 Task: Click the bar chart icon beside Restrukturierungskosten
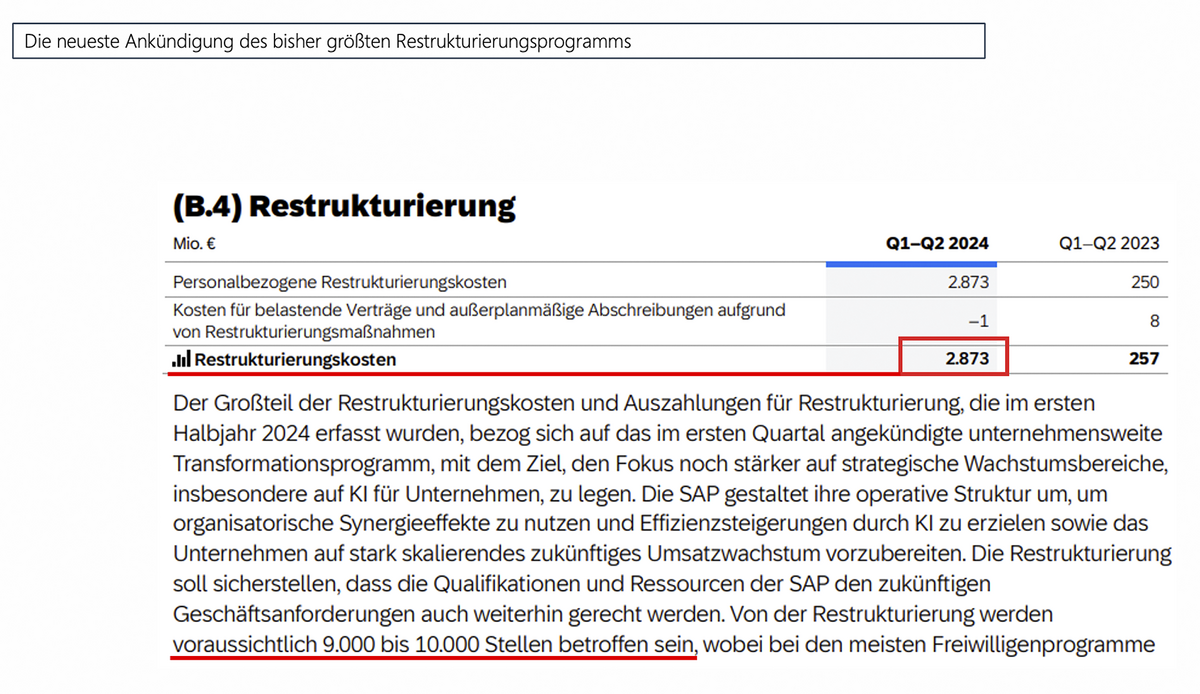pos(181,358)
